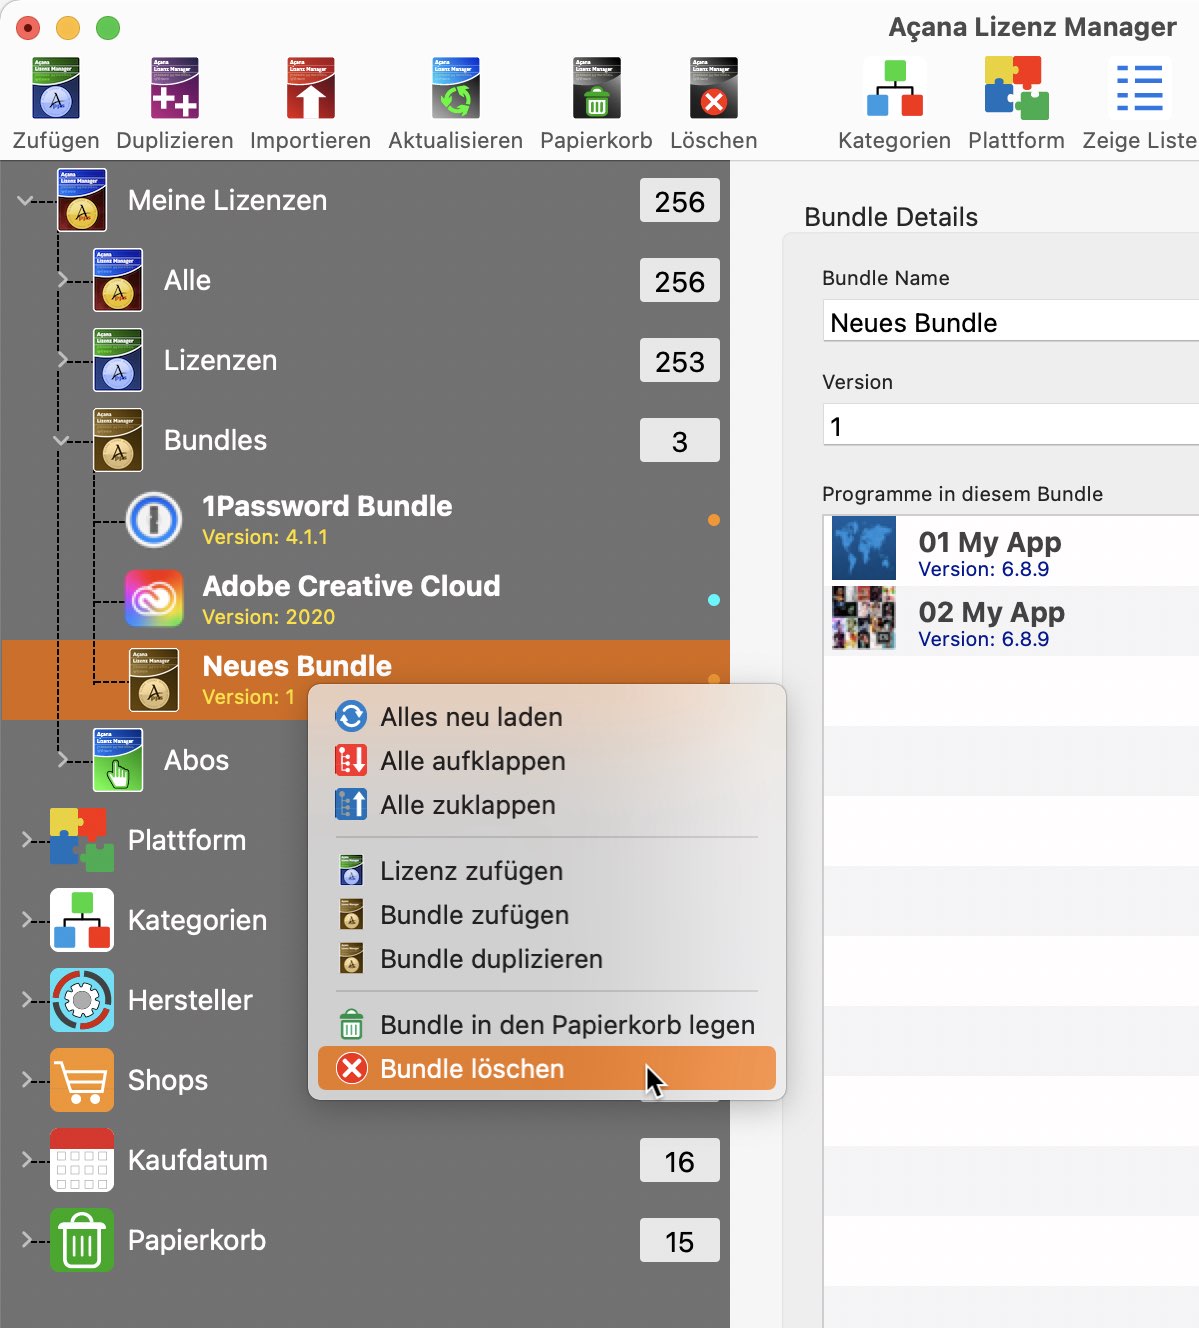
Task: Click the 253 count badge of Lizenzen
Action: (680, 361)
